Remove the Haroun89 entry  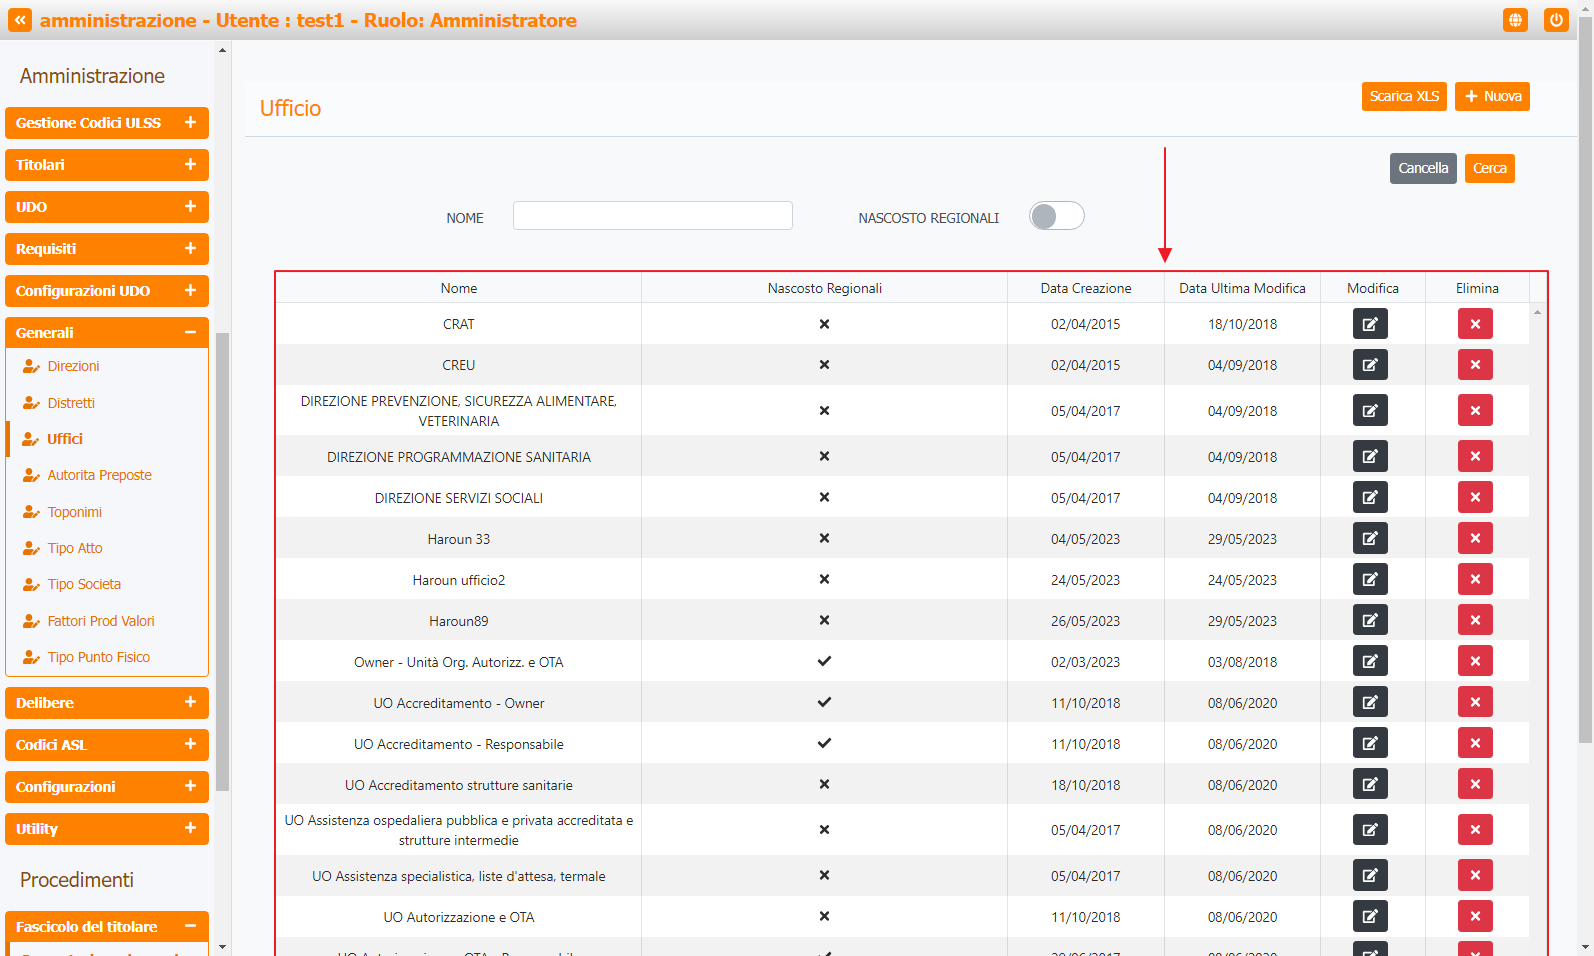click(x=1474, y=621)
